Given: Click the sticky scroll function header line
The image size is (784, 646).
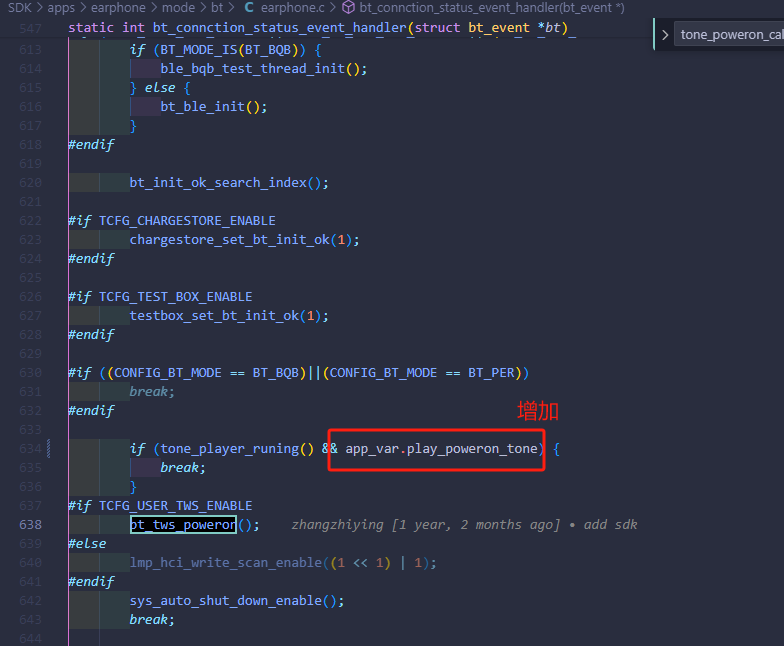Looking at the screenshot, I should 318,28.
